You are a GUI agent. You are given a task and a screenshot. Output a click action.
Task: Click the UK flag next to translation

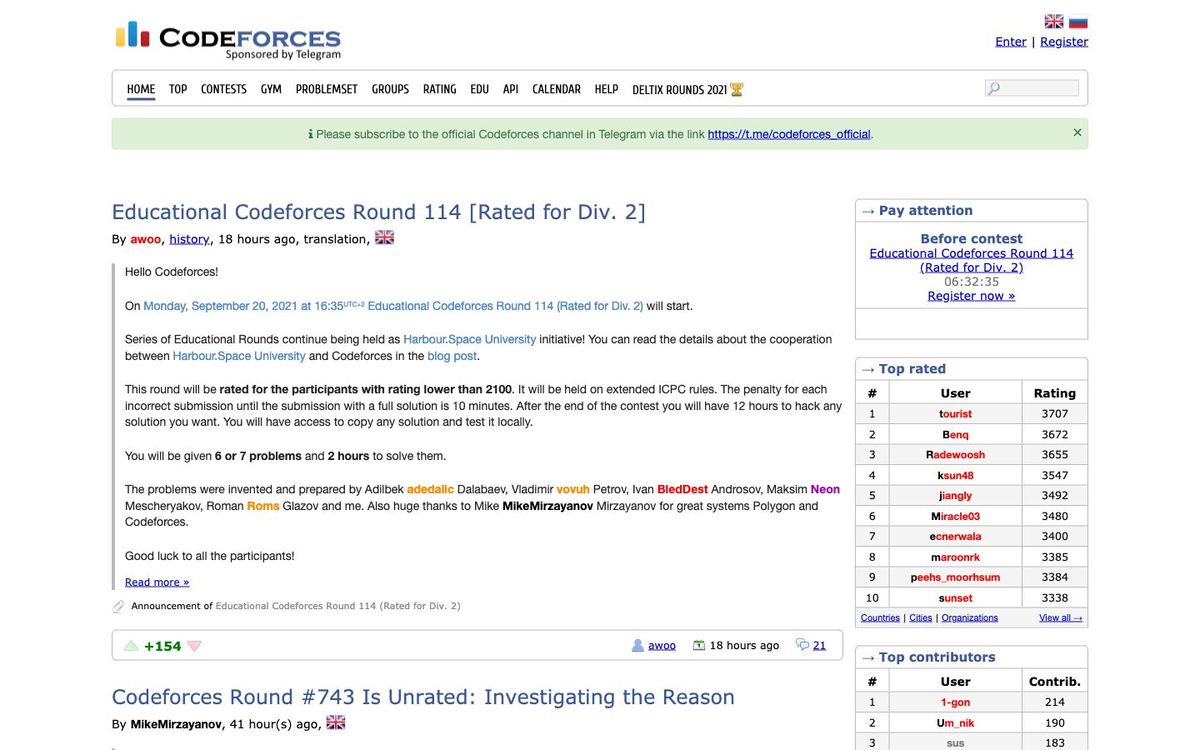click(x=384, y=238)
